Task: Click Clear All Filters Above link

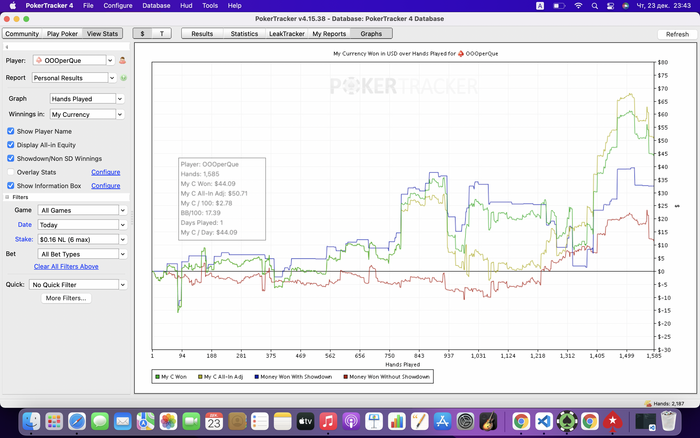Action: click(x=66, y=267)
